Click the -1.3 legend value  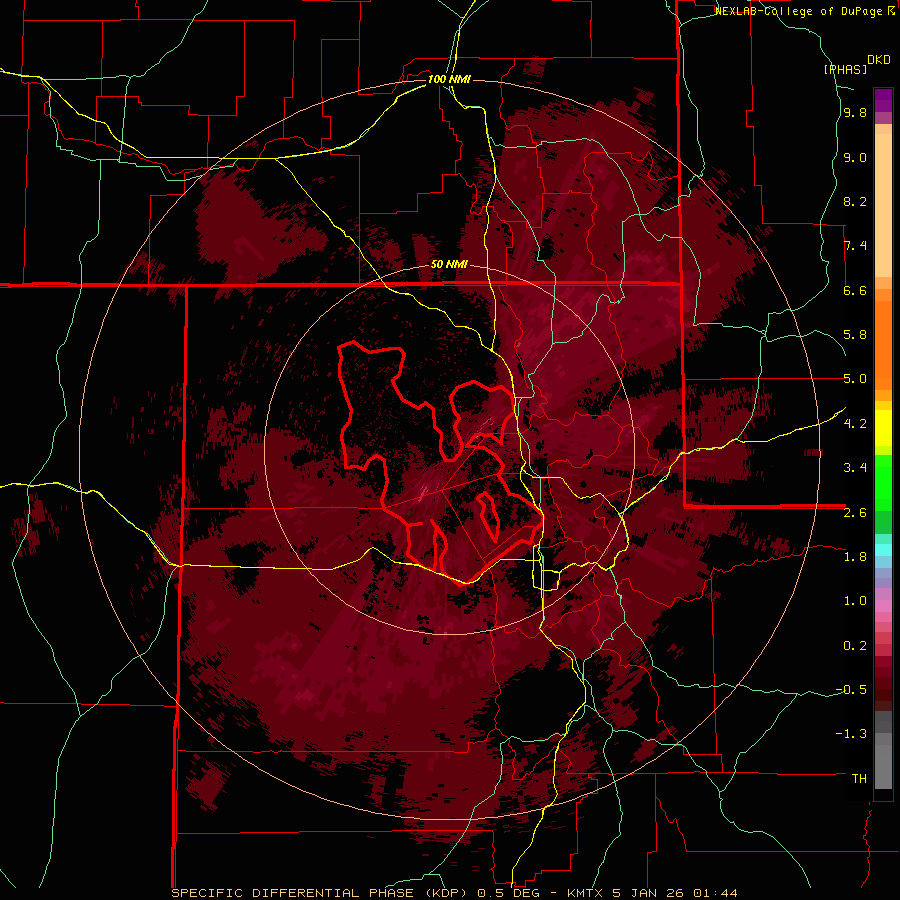point(851,734)
